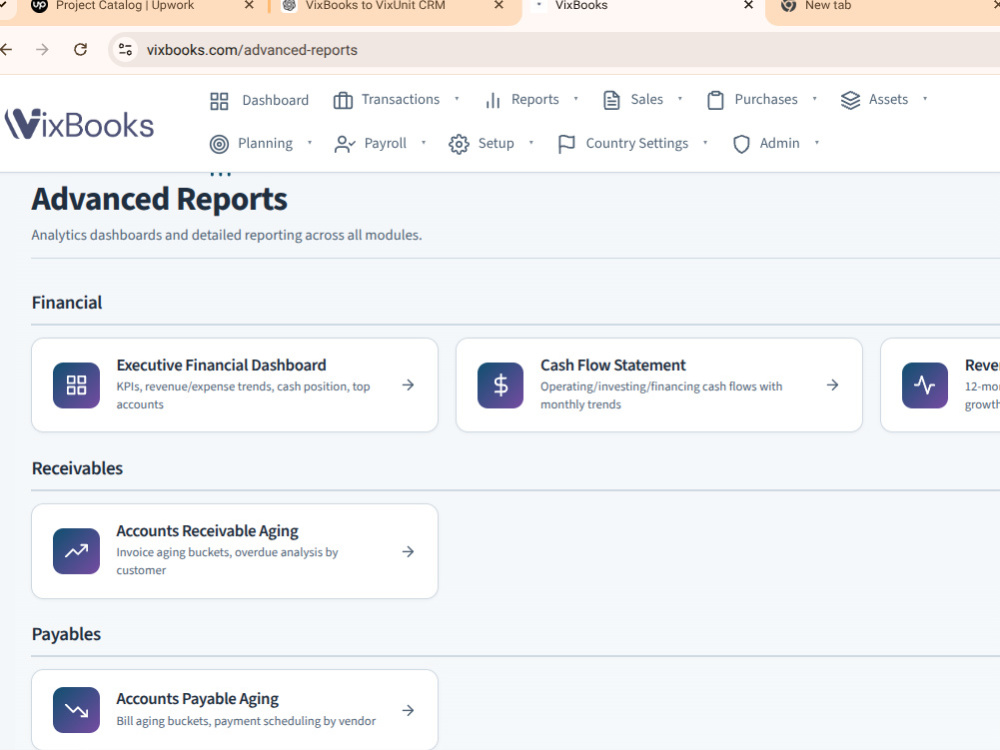Click the Transactions briefcase icon
This screenshot has height=750, width=1000.
(342, 100)
